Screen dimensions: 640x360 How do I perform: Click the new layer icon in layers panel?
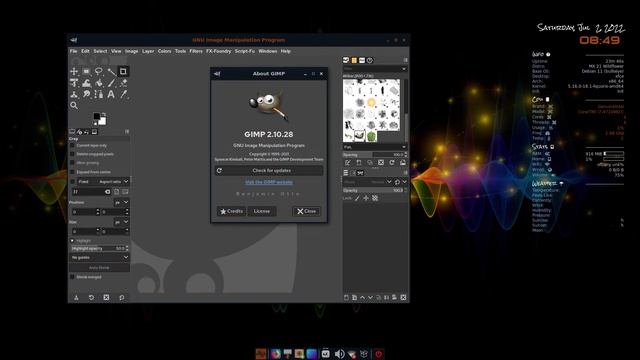pos(346,298)
